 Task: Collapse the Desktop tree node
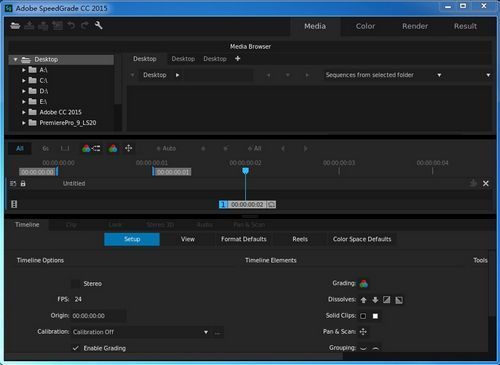pos(15,60)
